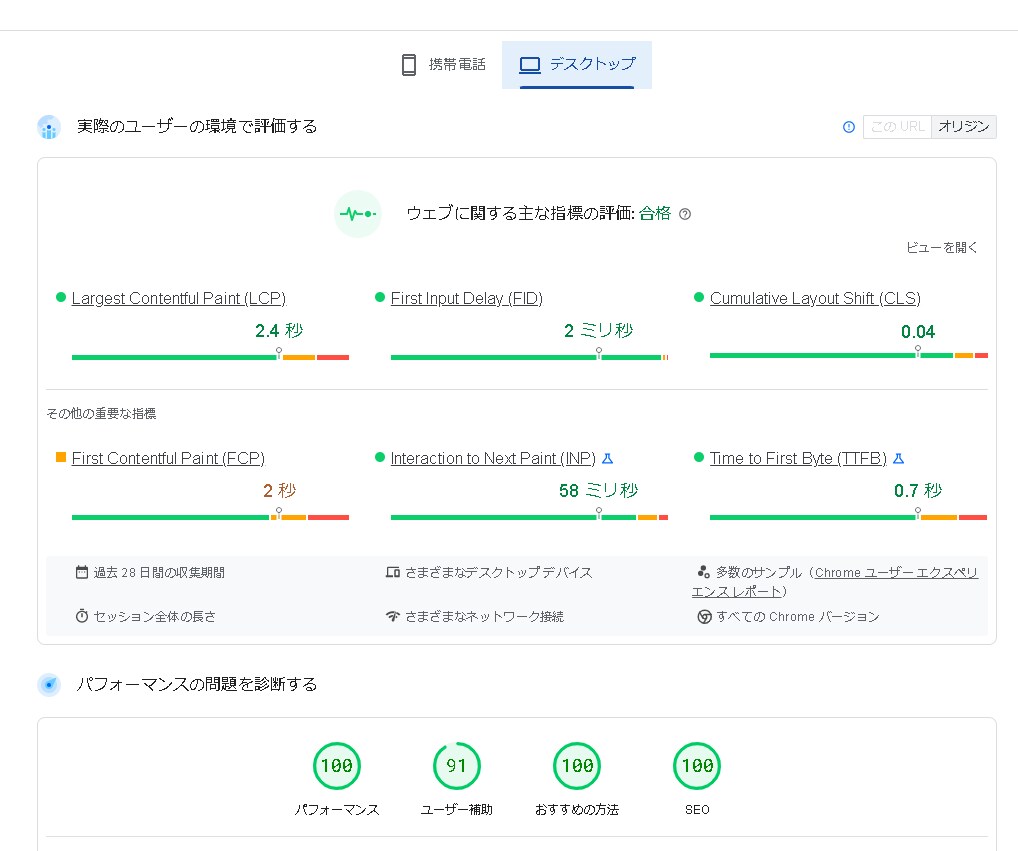Click the FID distribution bar
This screenshot has width=1018, height=851.
coord(529,357)
